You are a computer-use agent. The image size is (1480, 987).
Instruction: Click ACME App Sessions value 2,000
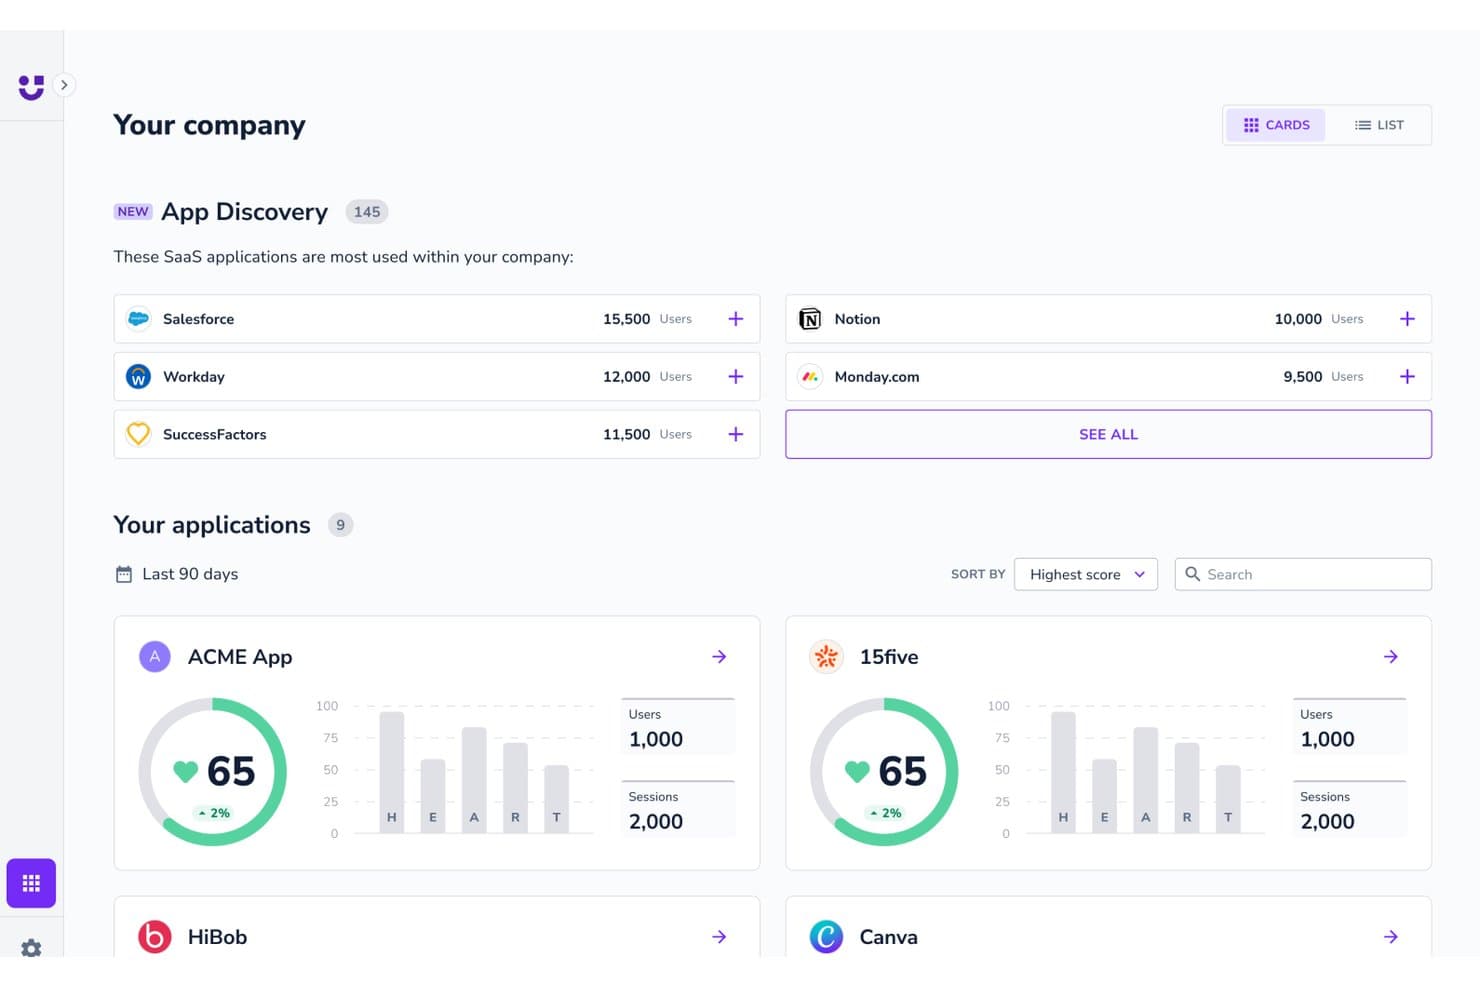pos(656,821)
